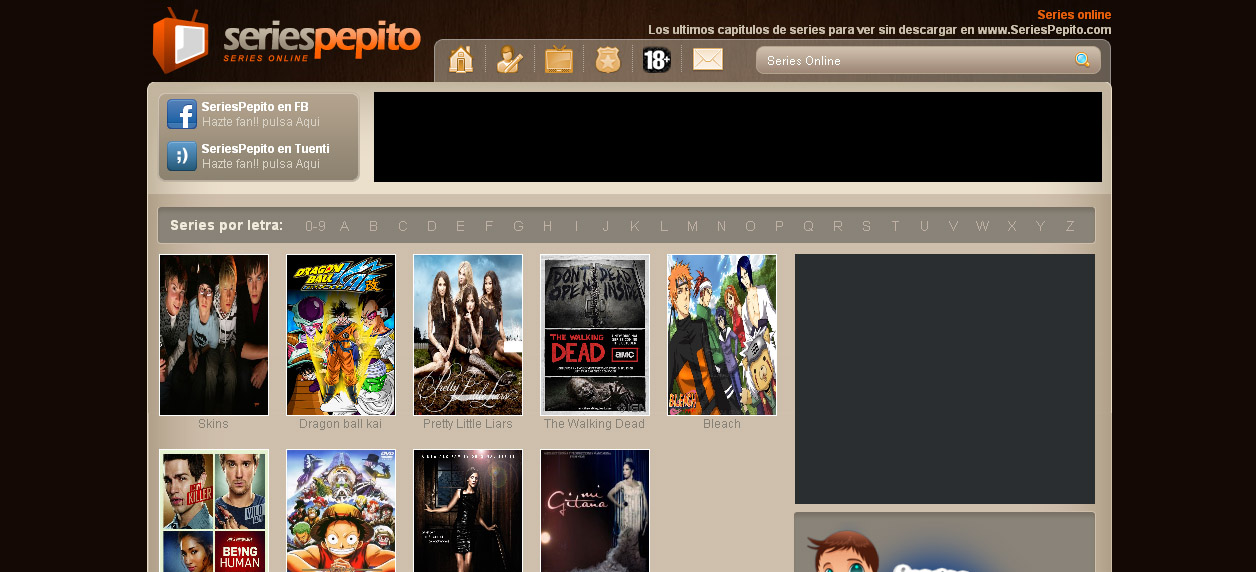Click the Pretty Little Liars title link

(468, 424)
